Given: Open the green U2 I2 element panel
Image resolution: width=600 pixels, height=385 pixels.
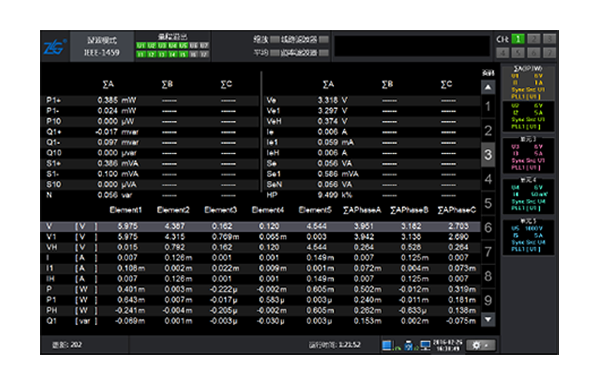Looking at the screenshot, I should pos(528,116).
